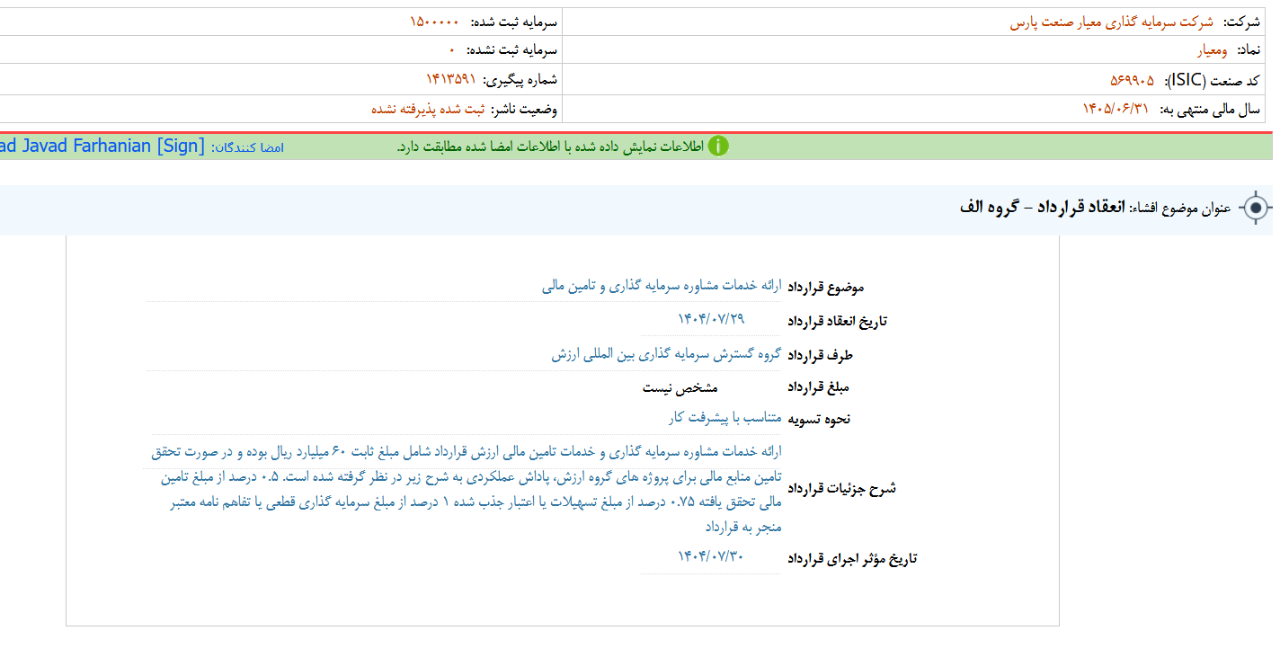Click the counterparty گروه گسترش سرمایه گذاری بین المللی ارزش
1280x666 pixels.
[x=666, y=354]
